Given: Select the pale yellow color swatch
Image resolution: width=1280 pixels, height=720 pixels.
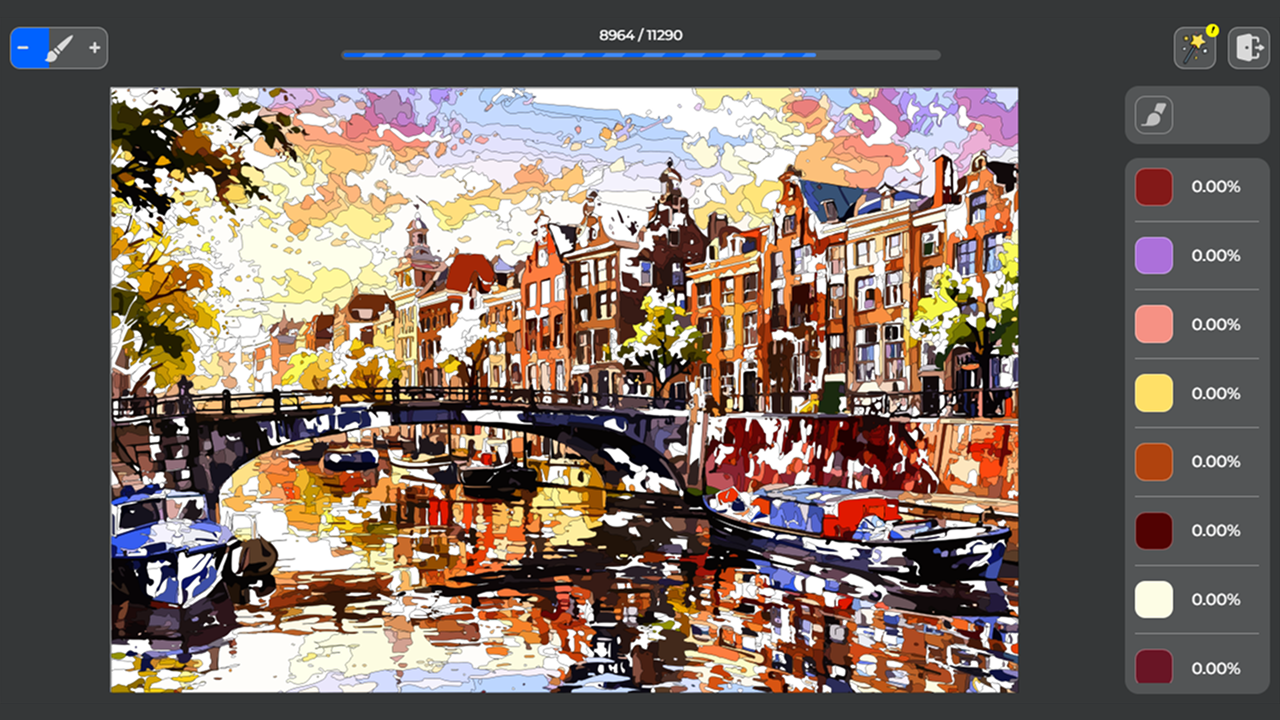Looking at the screenshot, I should pos(1153,393).
